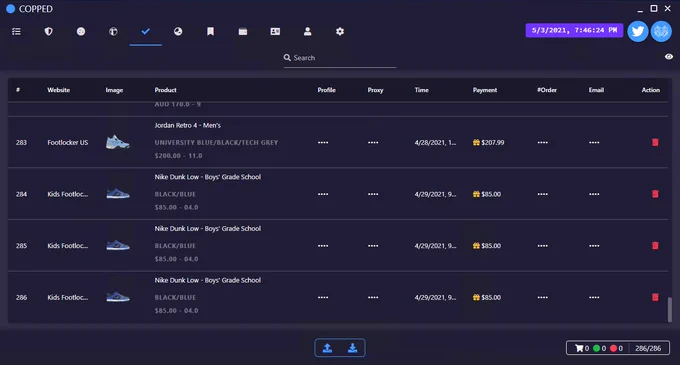Image resolution: width=680 pixels, height=365 pixels.
Task: Delete row 286 with trash icon
Action: point(655,297)
